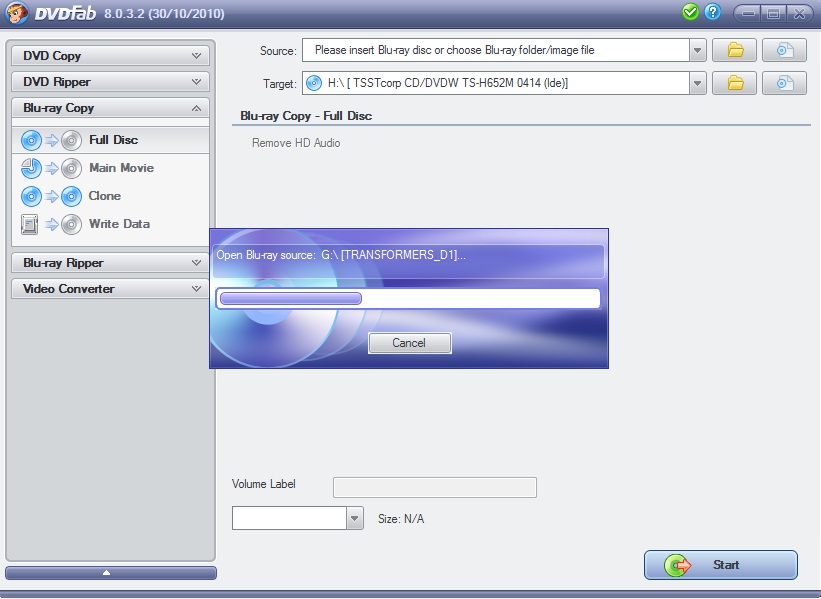Screen dimensions: 821x599
Task: Open Source image file with disc-file icon
Action: coord(784,50)
